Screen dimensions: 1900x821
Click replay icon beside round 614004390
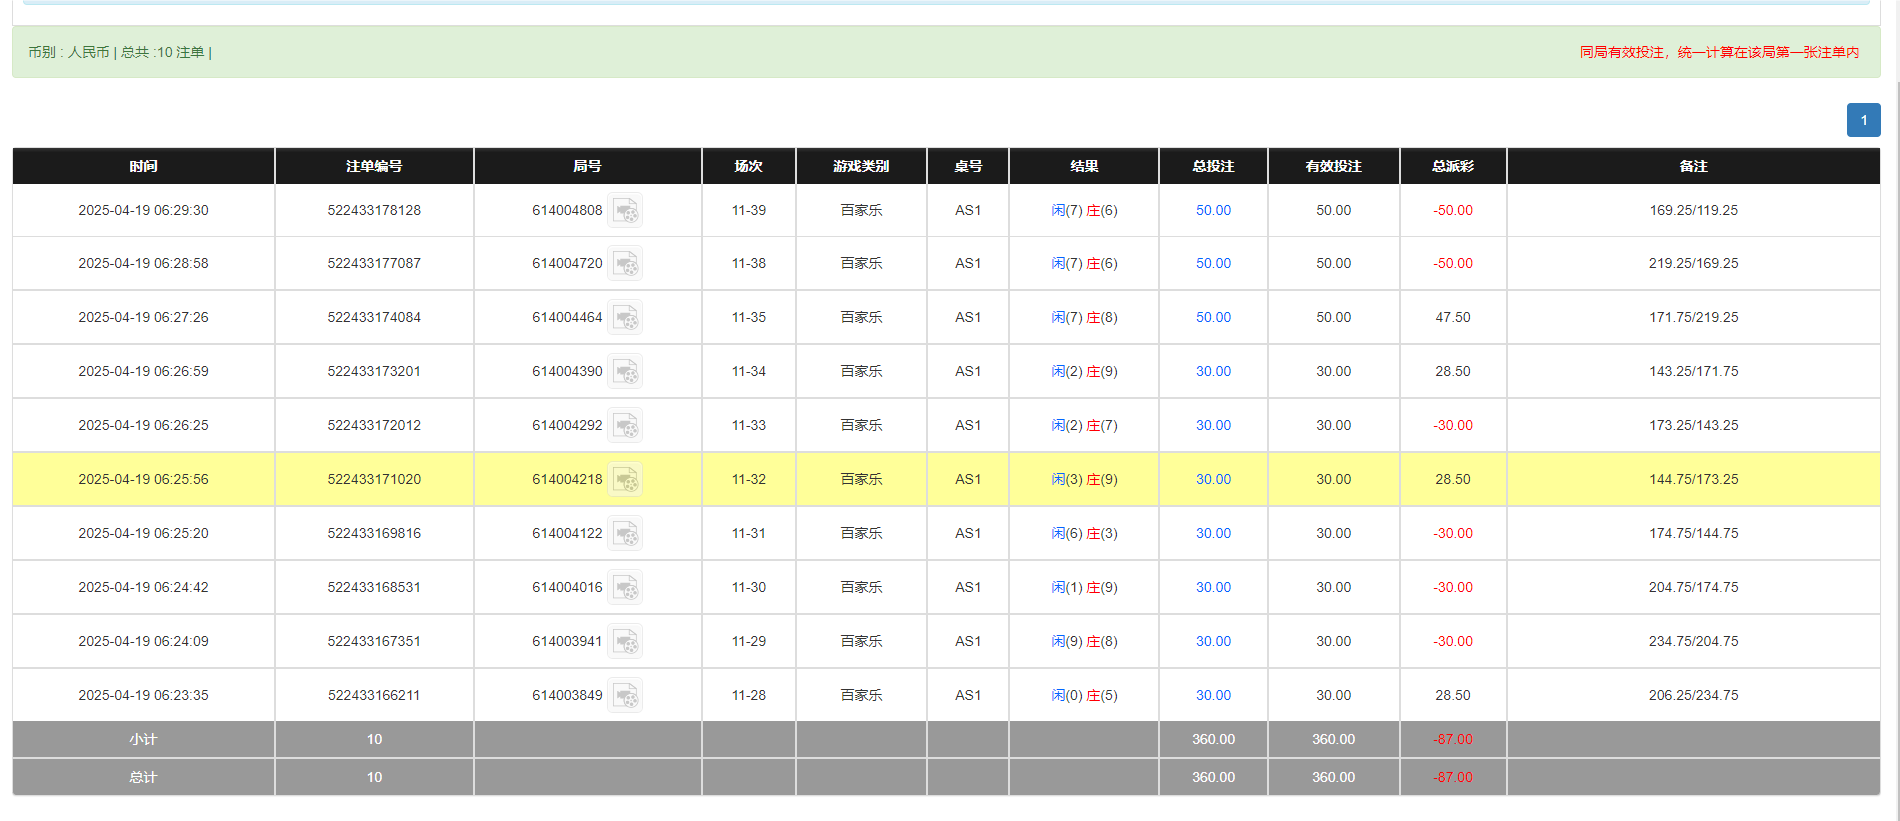click(625, 372)
